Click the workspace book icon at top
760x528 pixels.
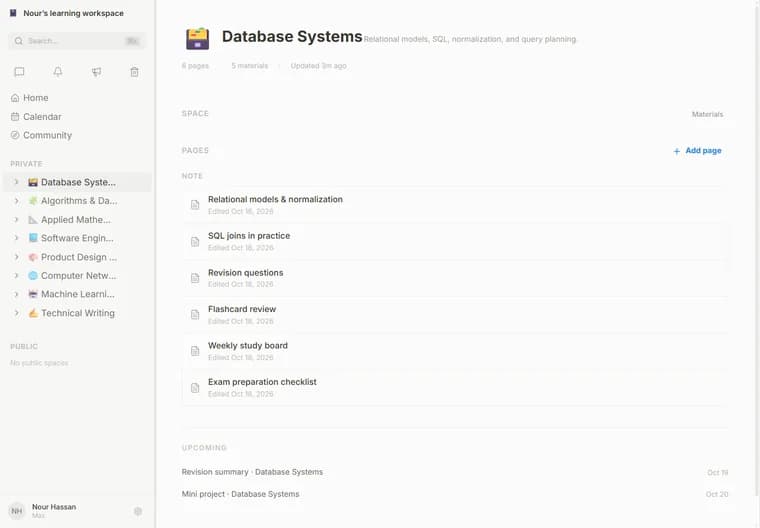(x=13, y=13)
